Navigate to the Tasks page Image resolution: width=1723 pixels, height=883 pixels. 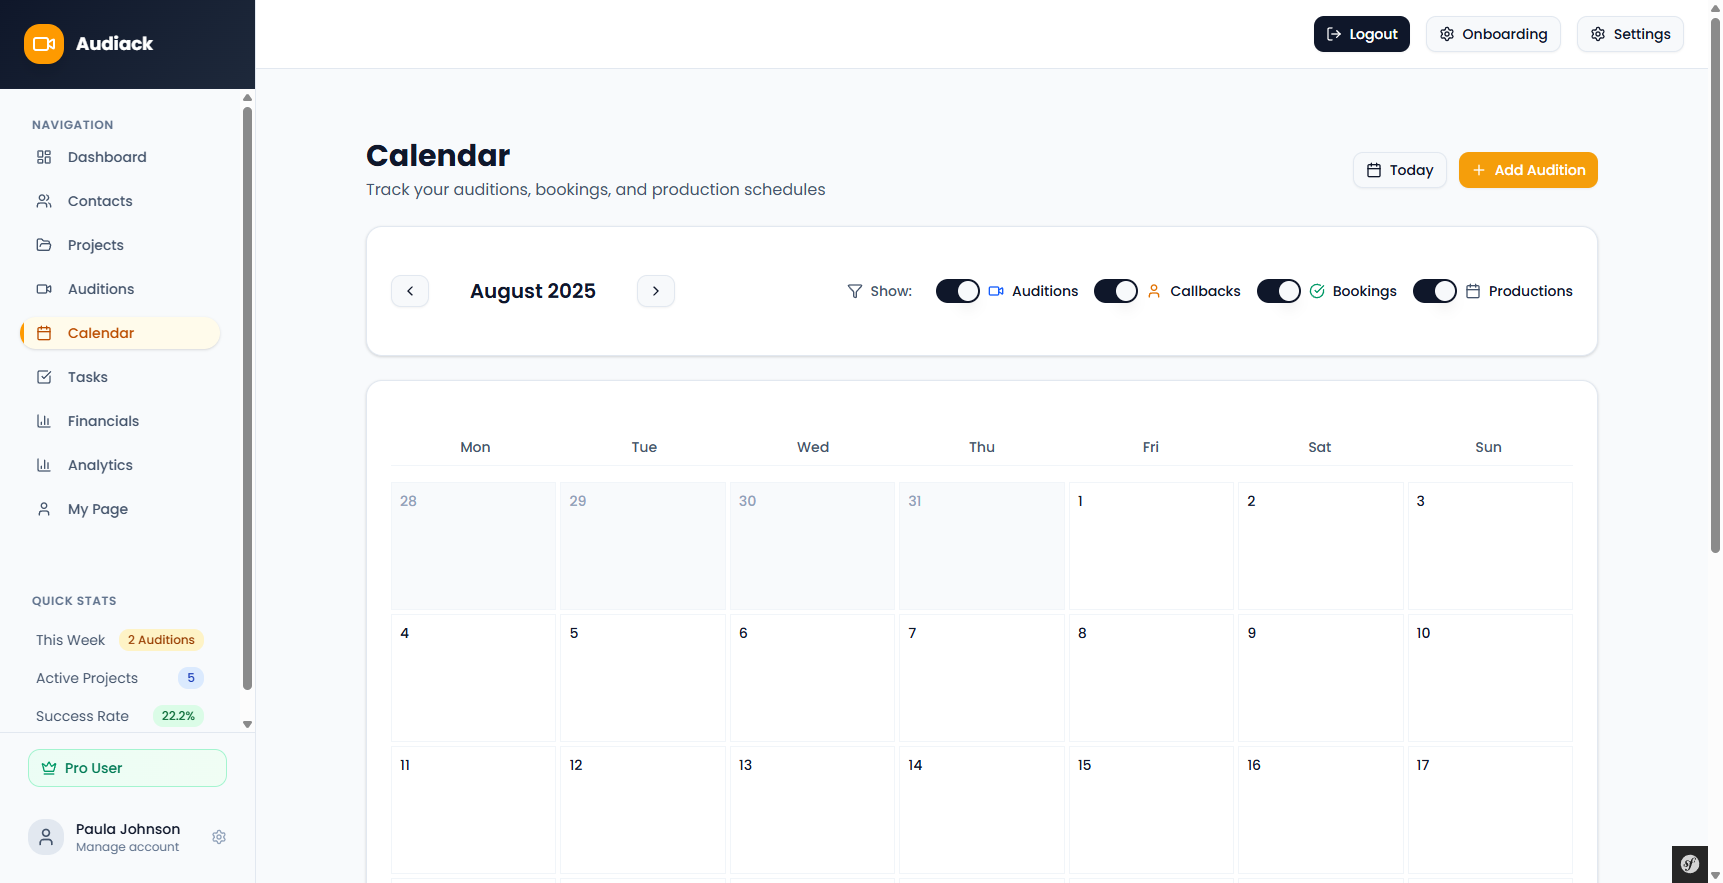pyautogui.click(x=88, y=377)
